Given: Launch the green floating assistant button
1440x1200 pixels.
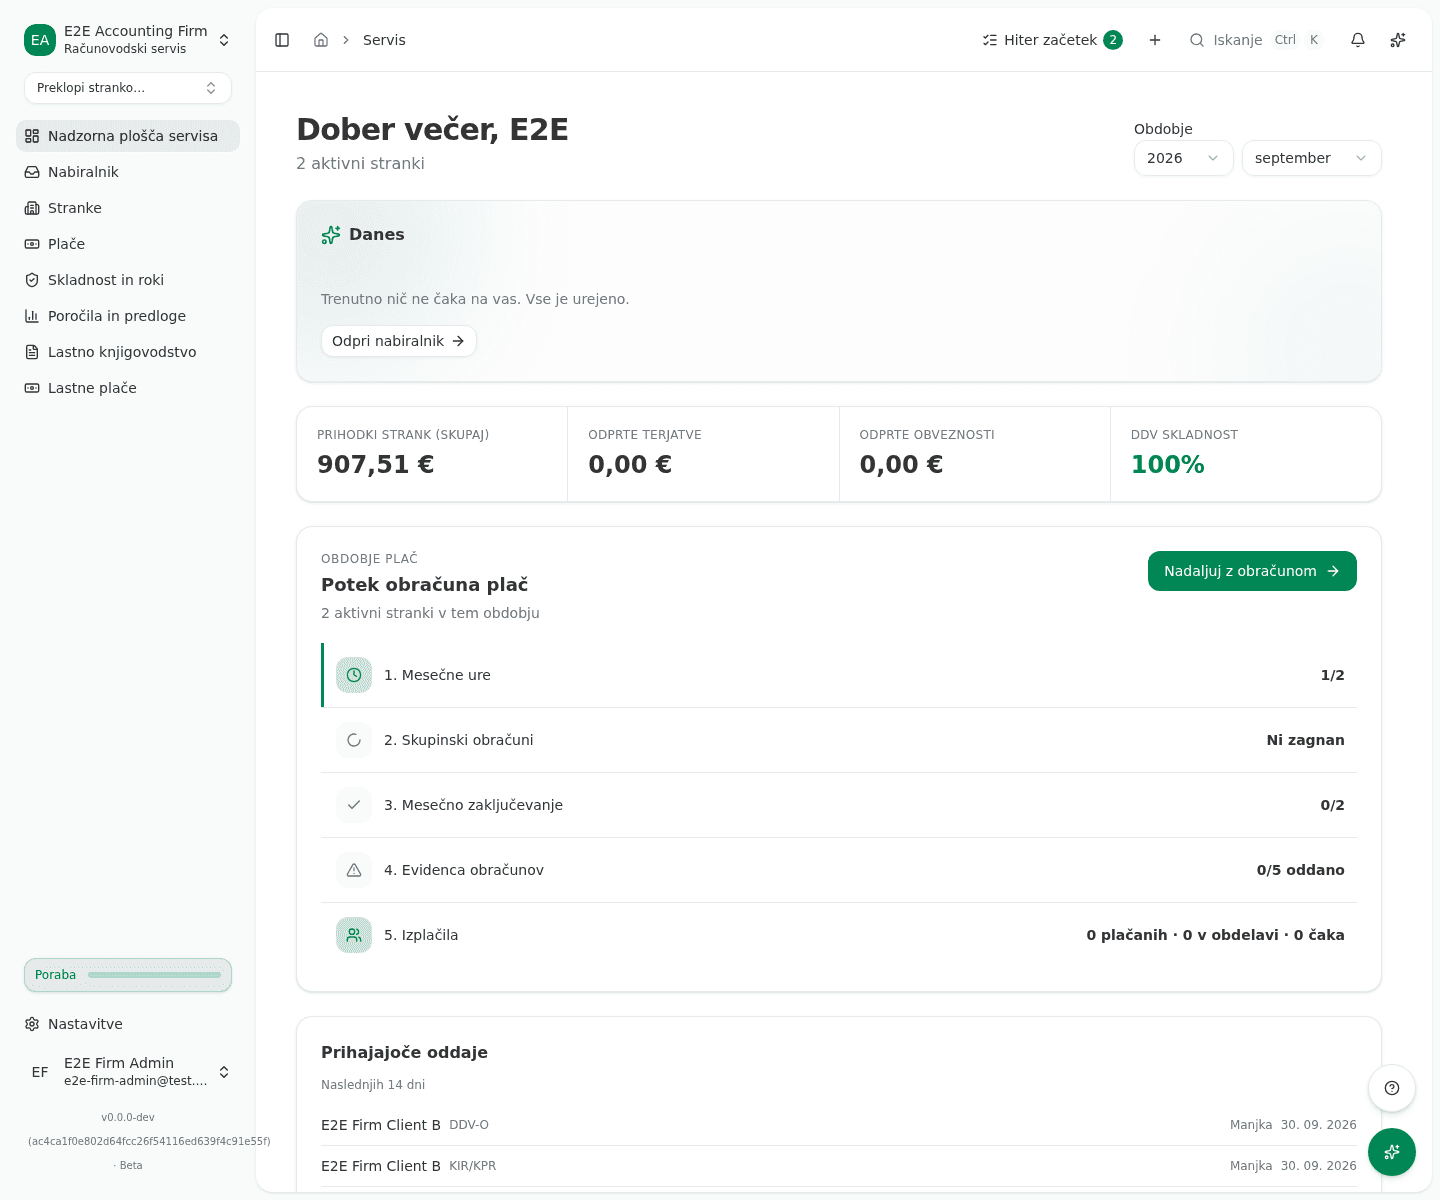Looking at the screenshot, I should (x=1392, y=1152).
